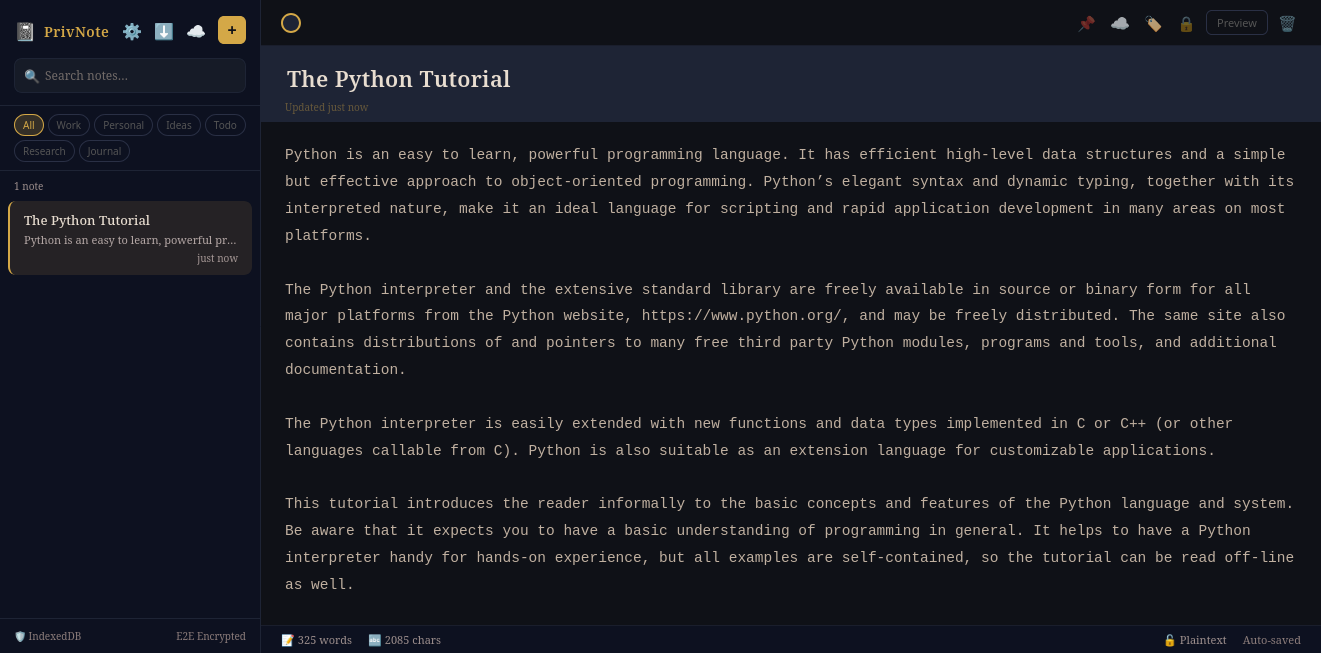Open settings via the gear icon
1321x653 pixels.
click(132, 31)
